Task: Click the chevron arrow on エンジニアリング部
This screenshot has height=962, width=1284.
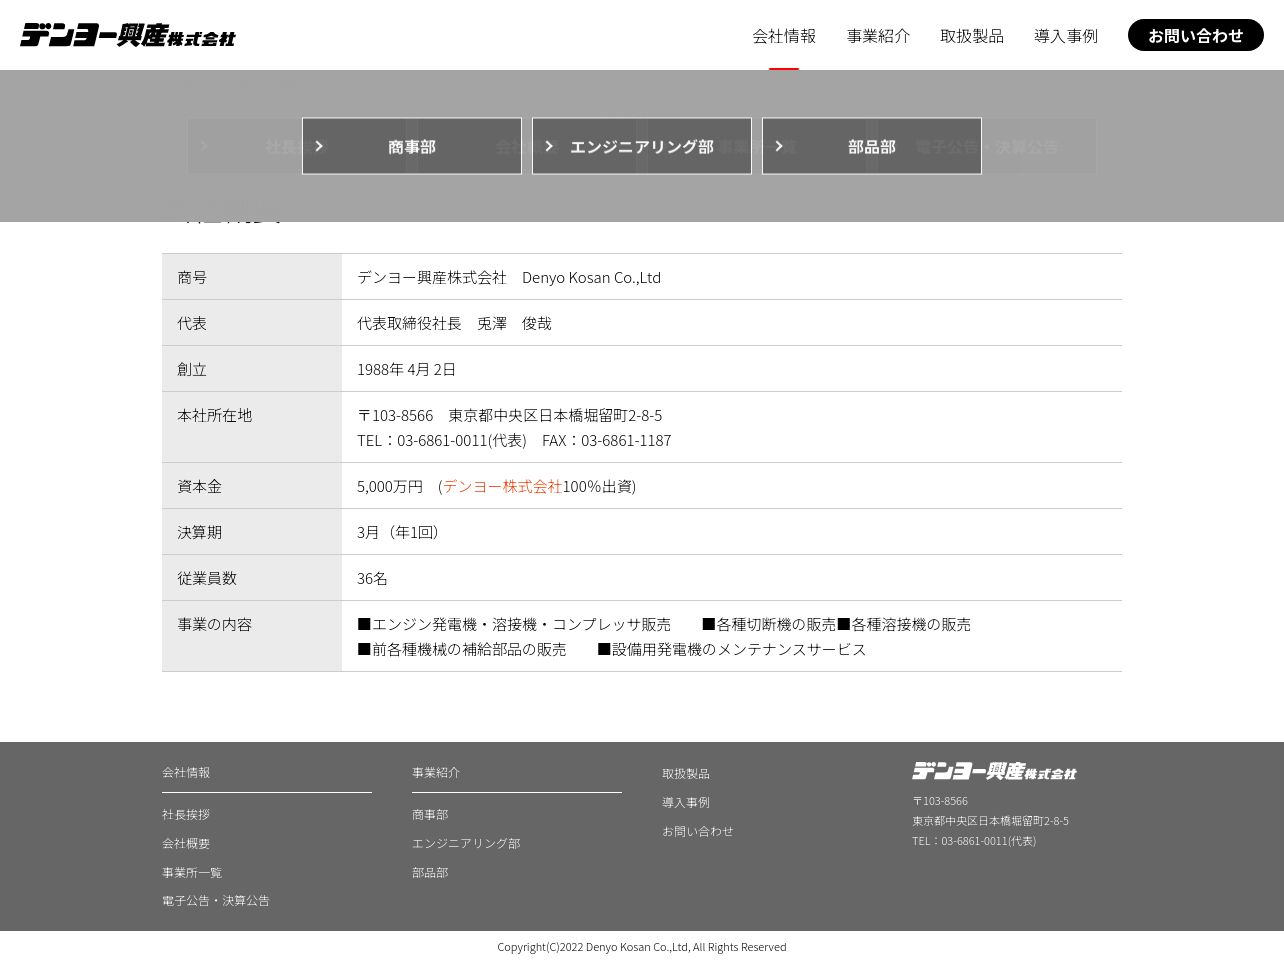Action: (x=549, y=146)
